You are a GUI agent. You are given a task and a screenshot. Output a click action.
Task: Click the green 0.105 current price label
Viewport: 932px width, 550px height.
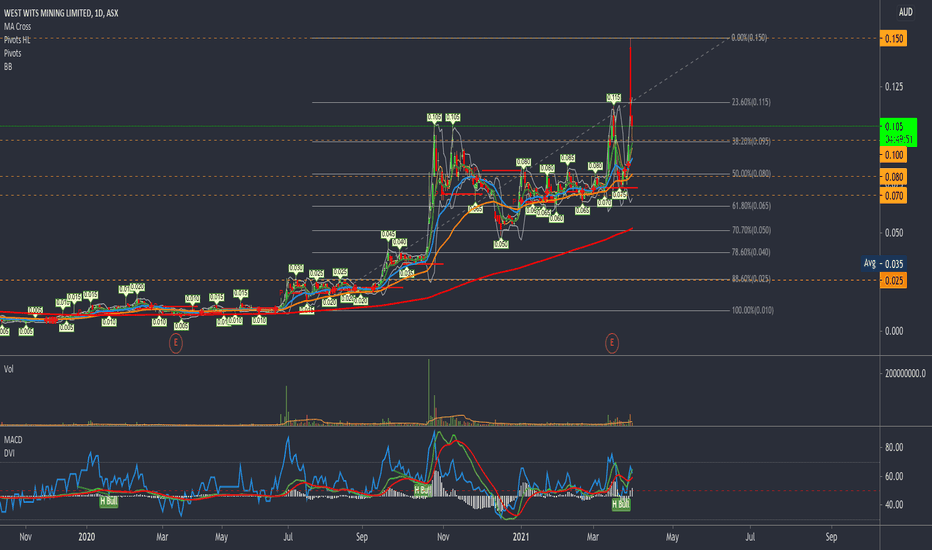(x=898, y=132)
